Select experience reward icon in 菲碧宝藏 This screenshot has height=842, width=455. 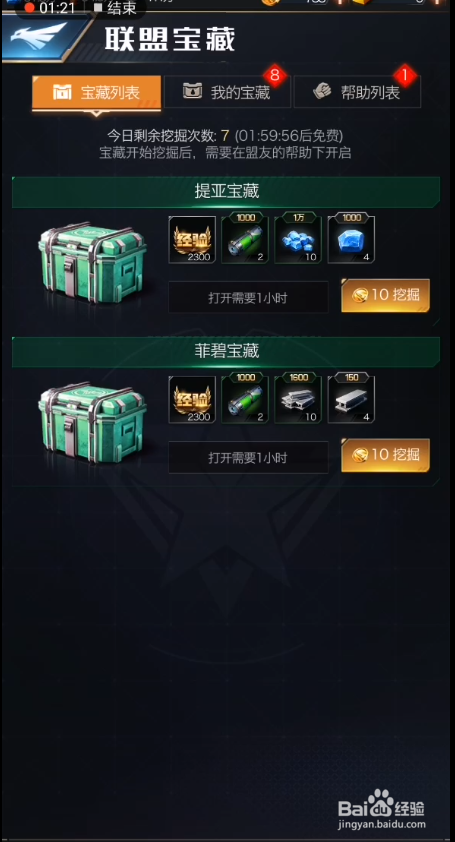tap(192, 400)
